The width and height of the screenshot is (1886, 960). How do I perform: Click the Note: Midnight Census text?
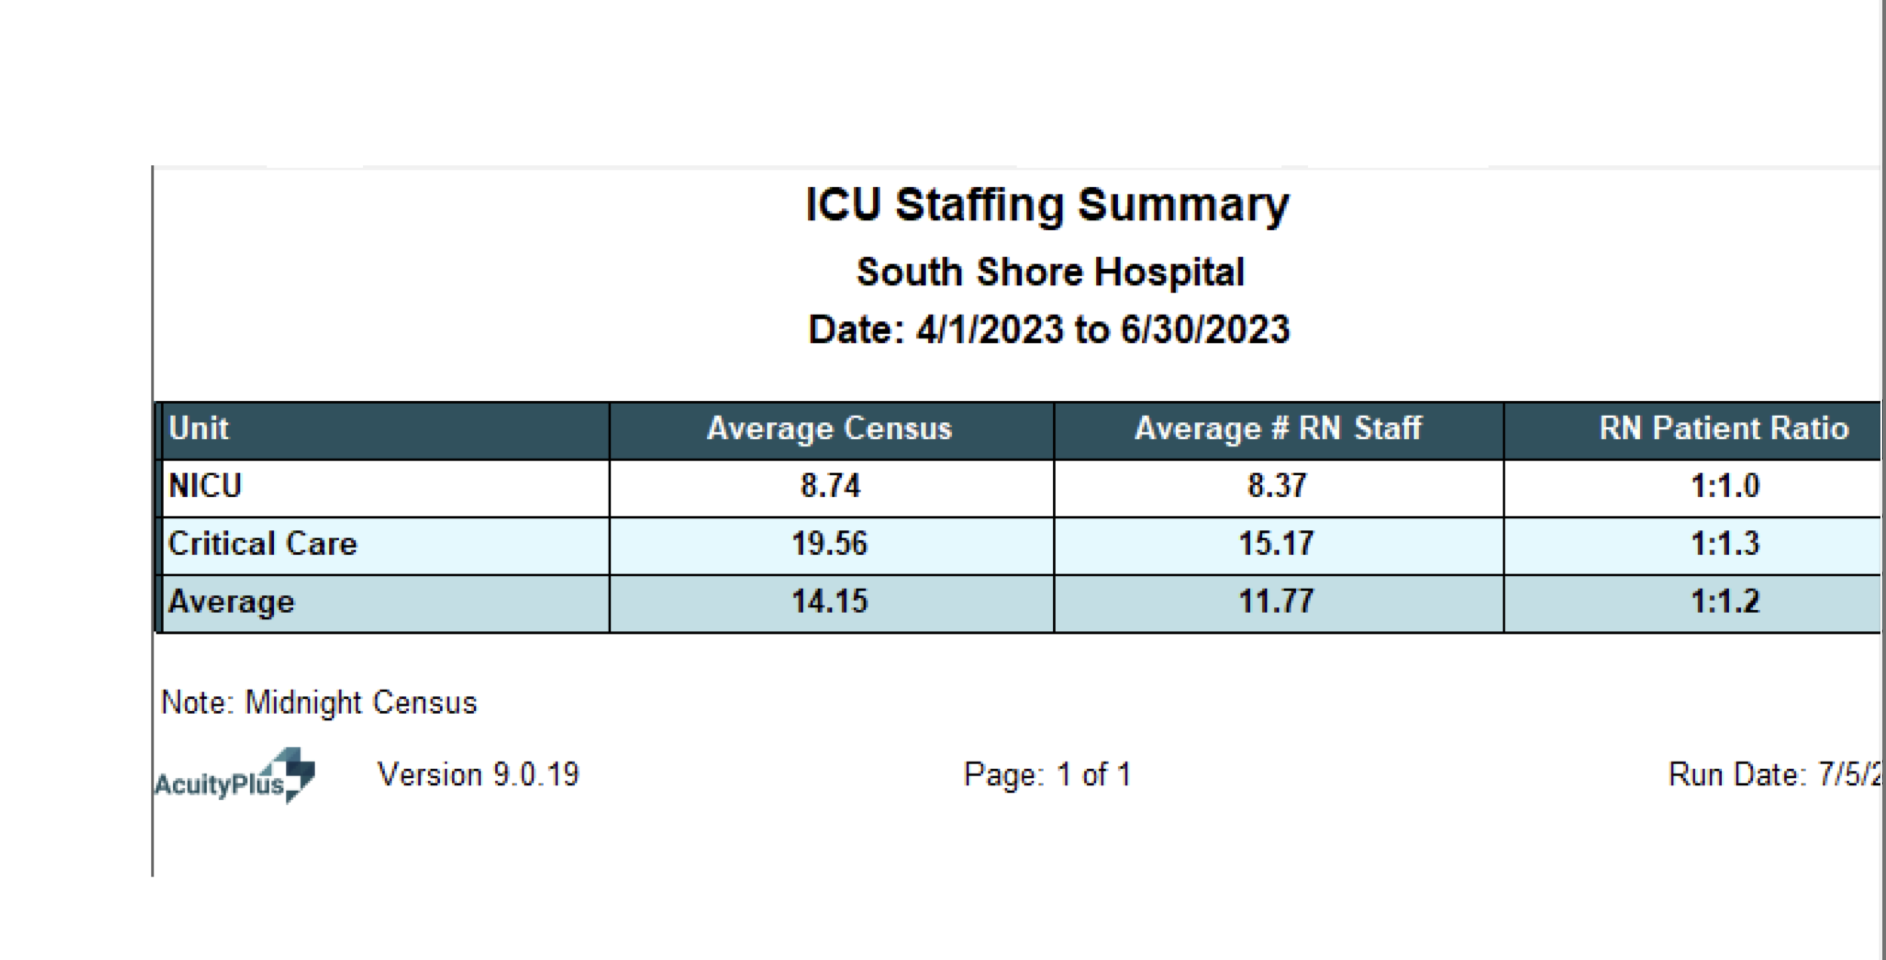coord(319,703)
